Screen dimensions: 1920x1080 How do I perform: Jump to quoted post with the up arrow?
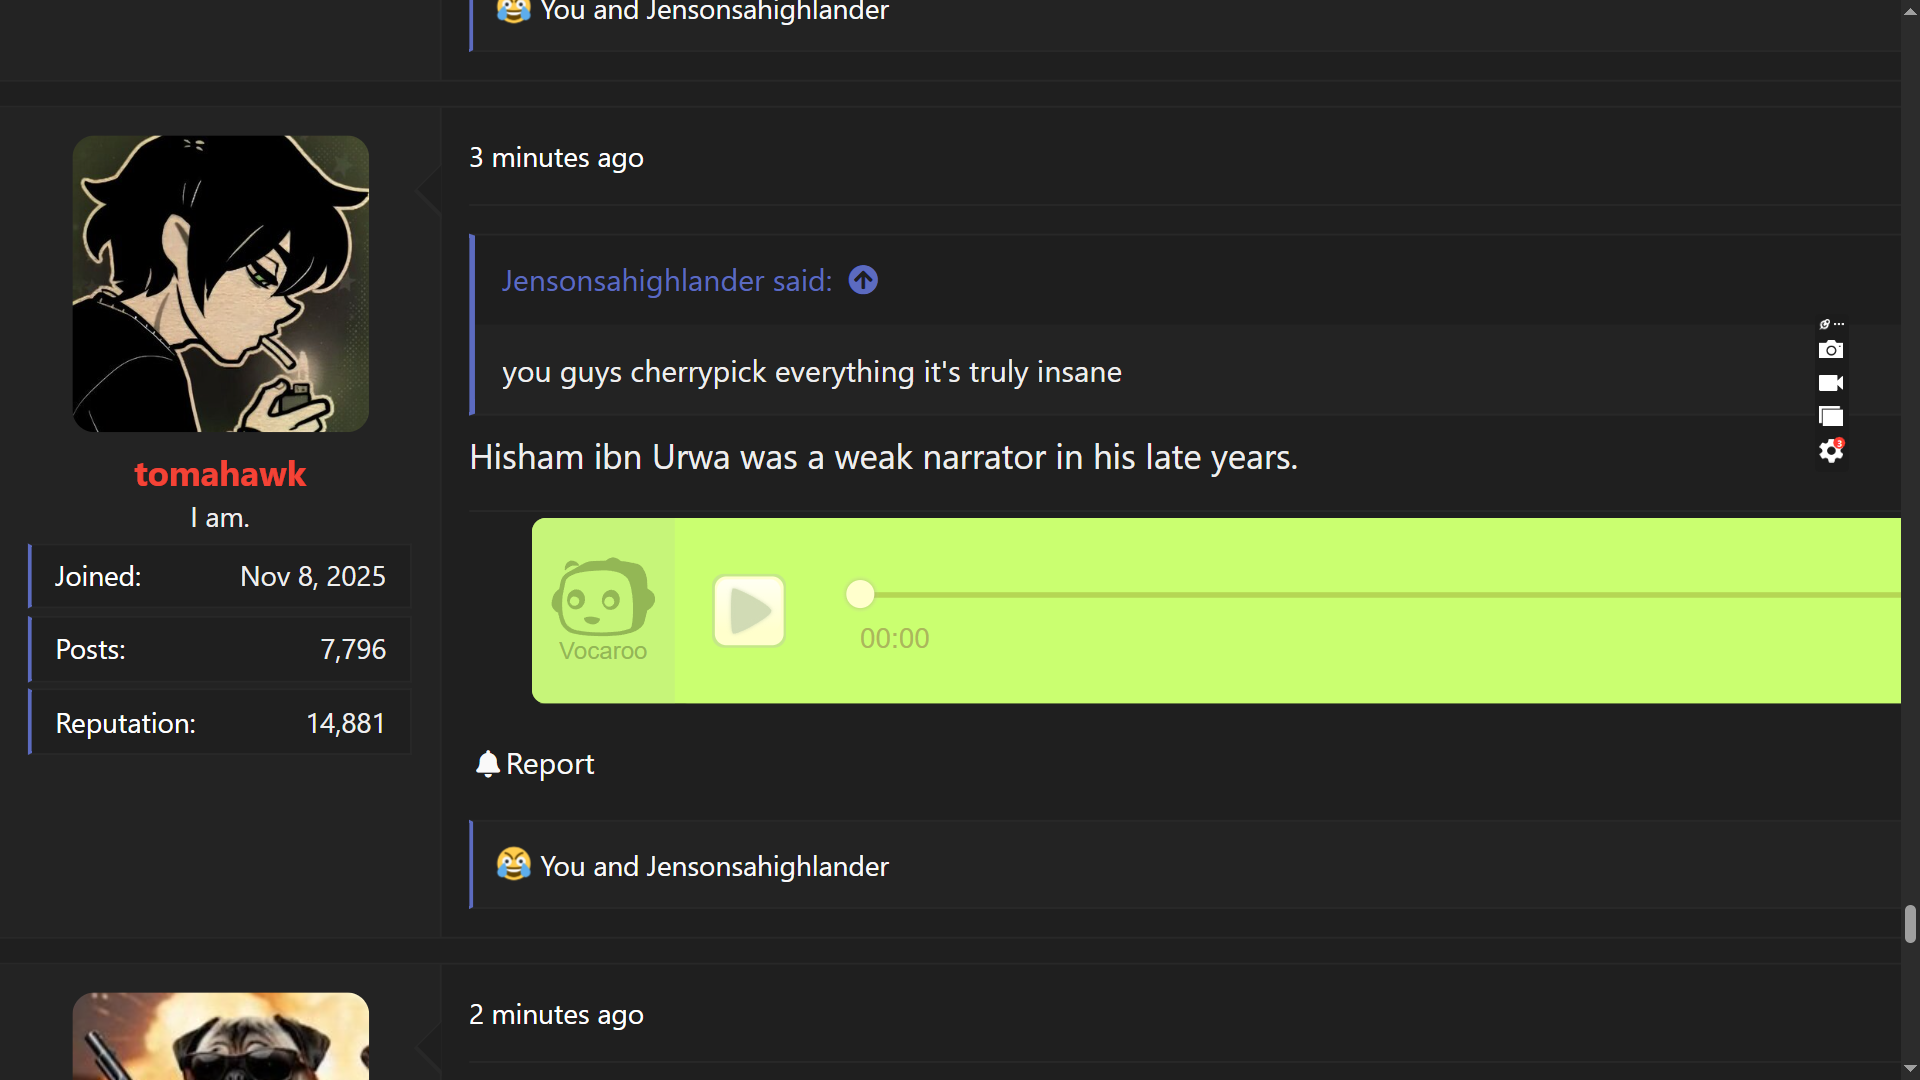click(862, 280)
